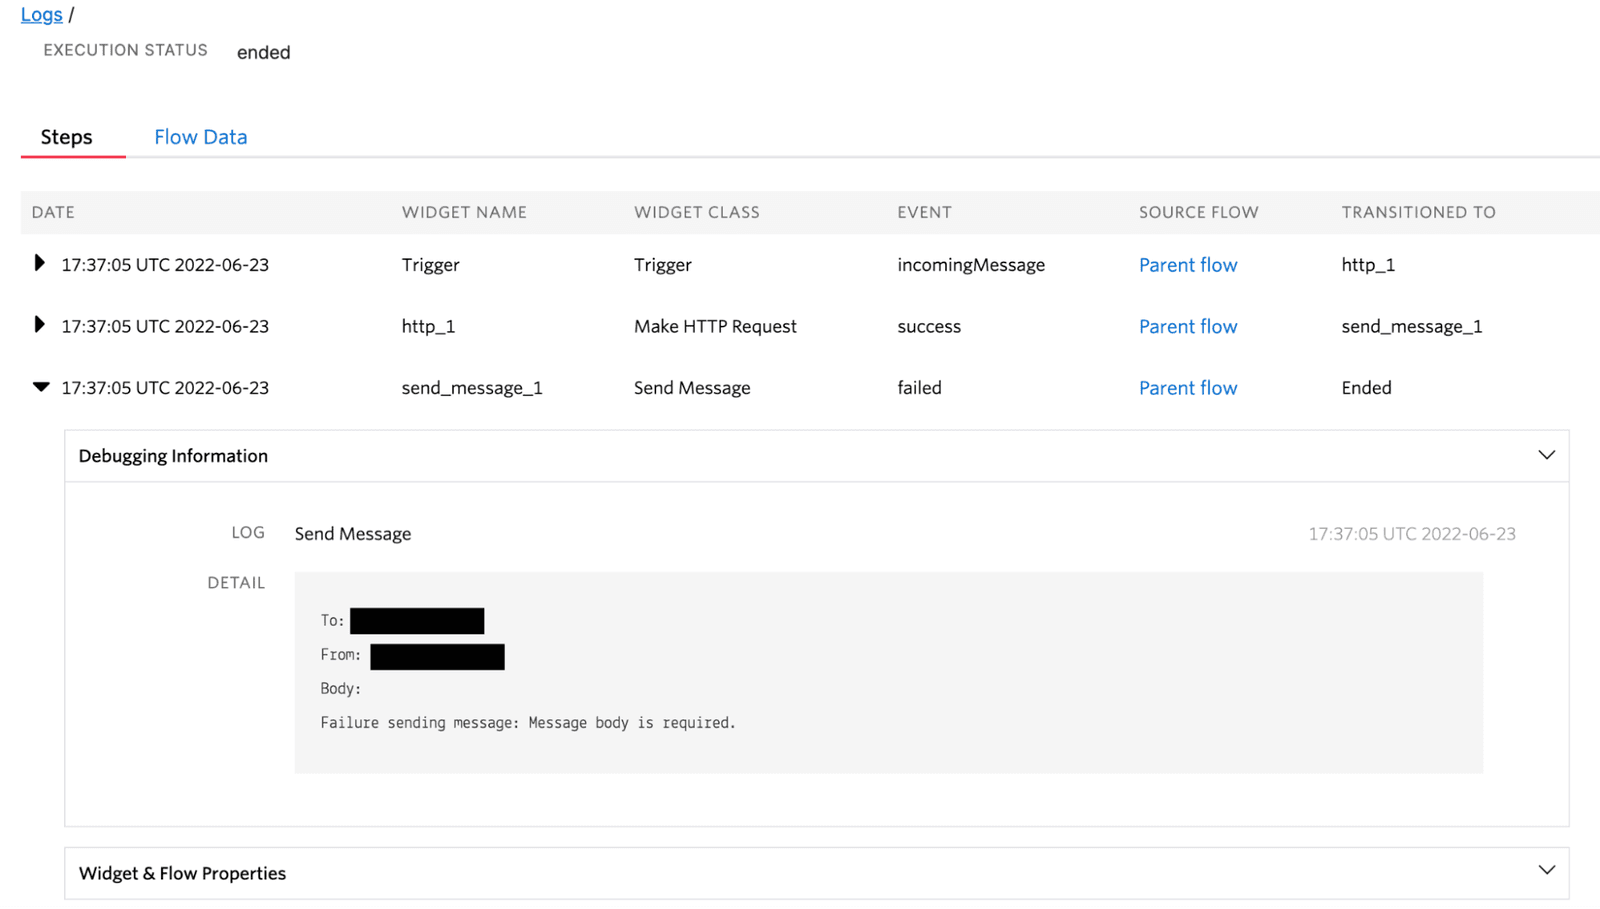Open the Logs breadcrumb link
Image resolution: width=1600 pixels, height=909 pixels.
click(x=40, y=14)
